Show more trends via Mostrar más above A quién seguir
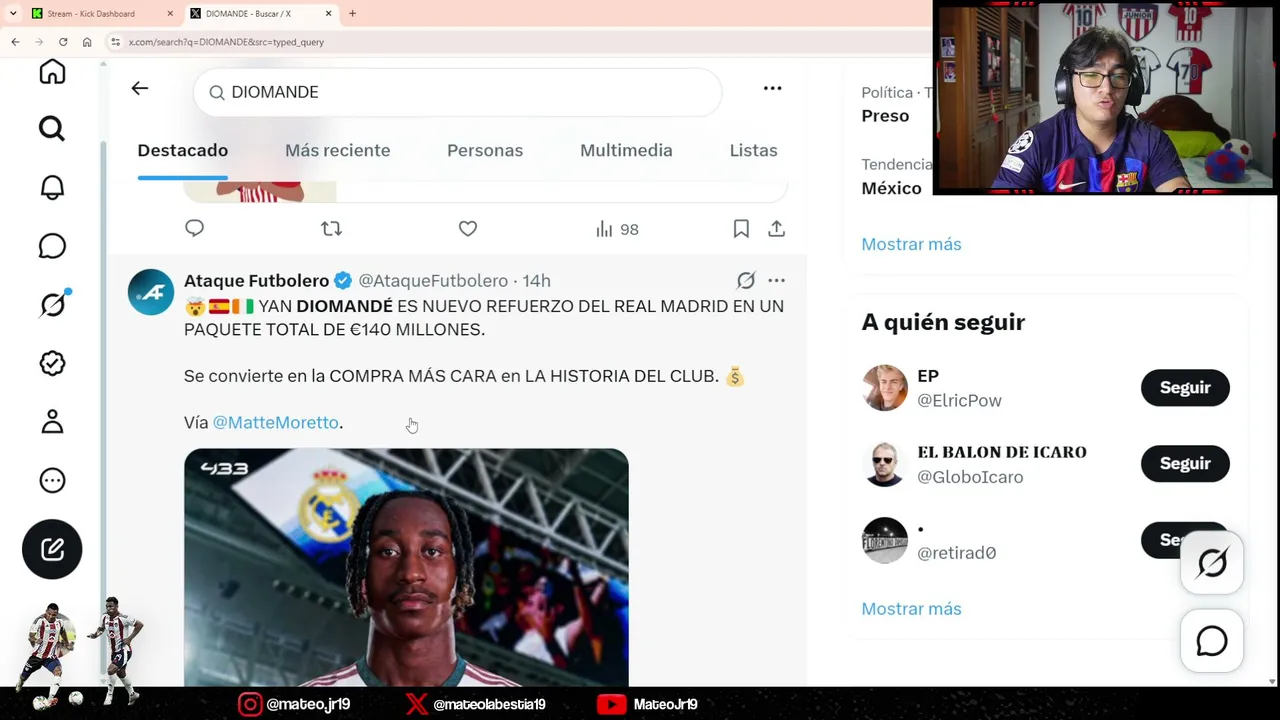The image size is (1280, 720). coord(911,244)
